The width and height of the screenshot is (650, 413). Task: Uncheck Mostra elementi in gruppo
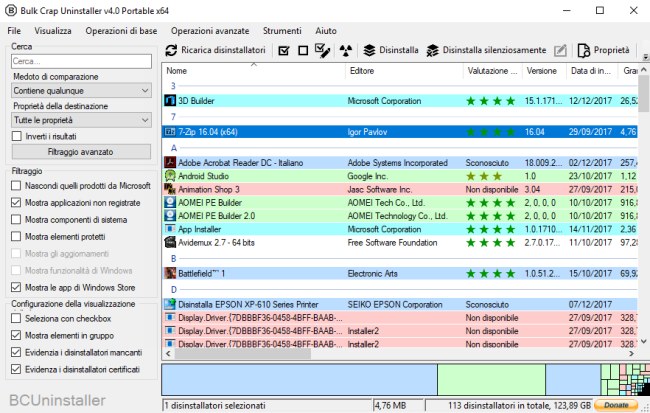(16, 335)
